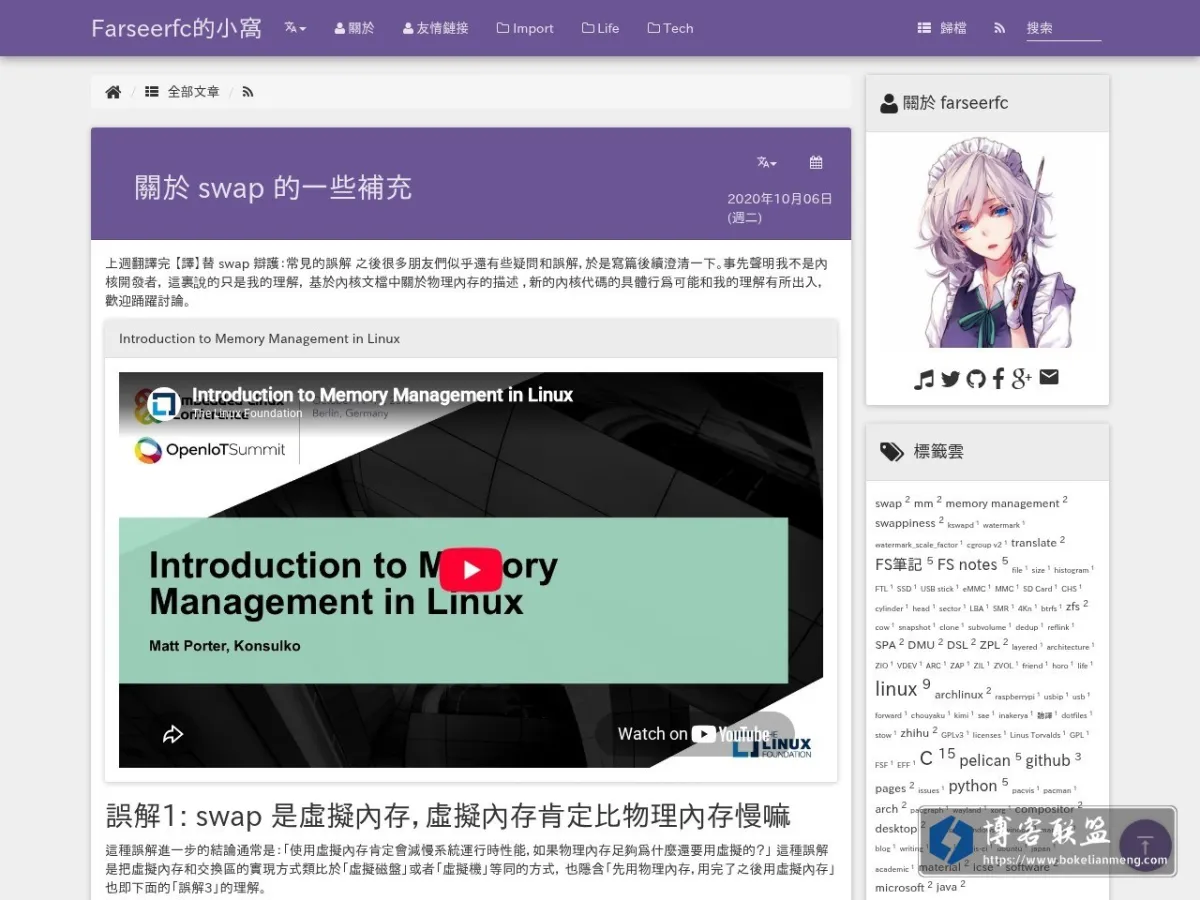The width and height of the screenshot is (1200, 900).
Task: Click Watch on YouTube button
Action: tap(694, 734)
